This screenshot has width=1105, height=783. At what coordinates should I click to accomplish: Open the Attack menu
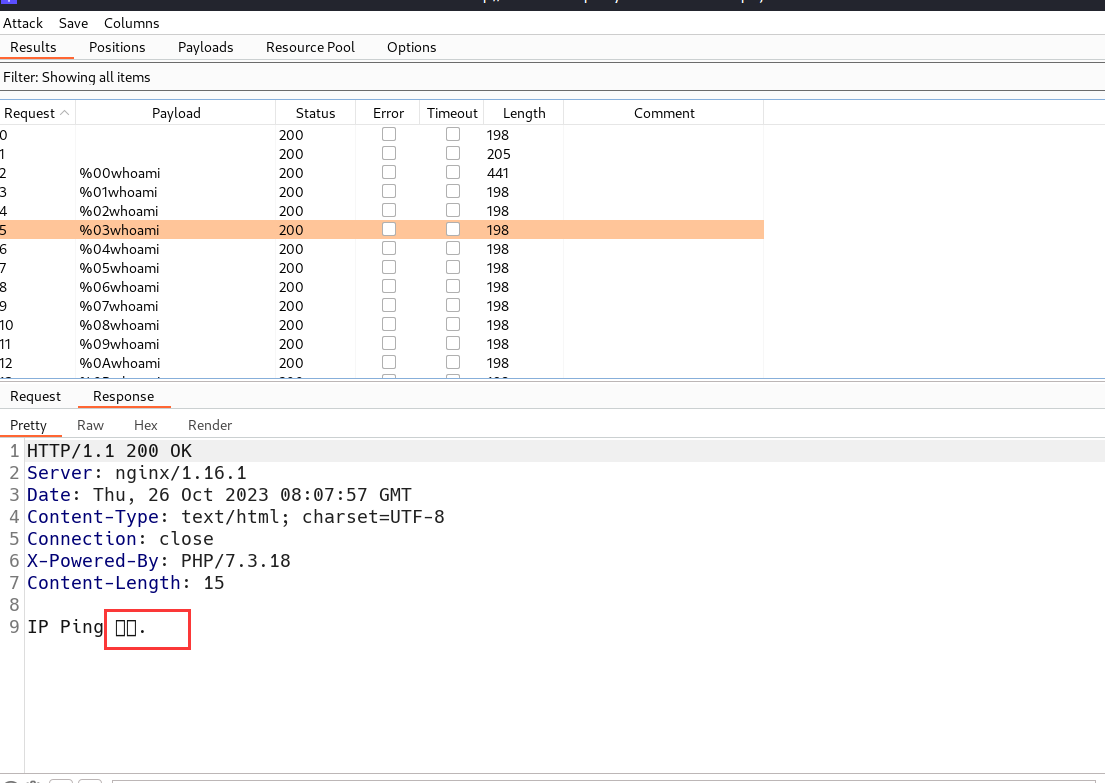[23, 23]
